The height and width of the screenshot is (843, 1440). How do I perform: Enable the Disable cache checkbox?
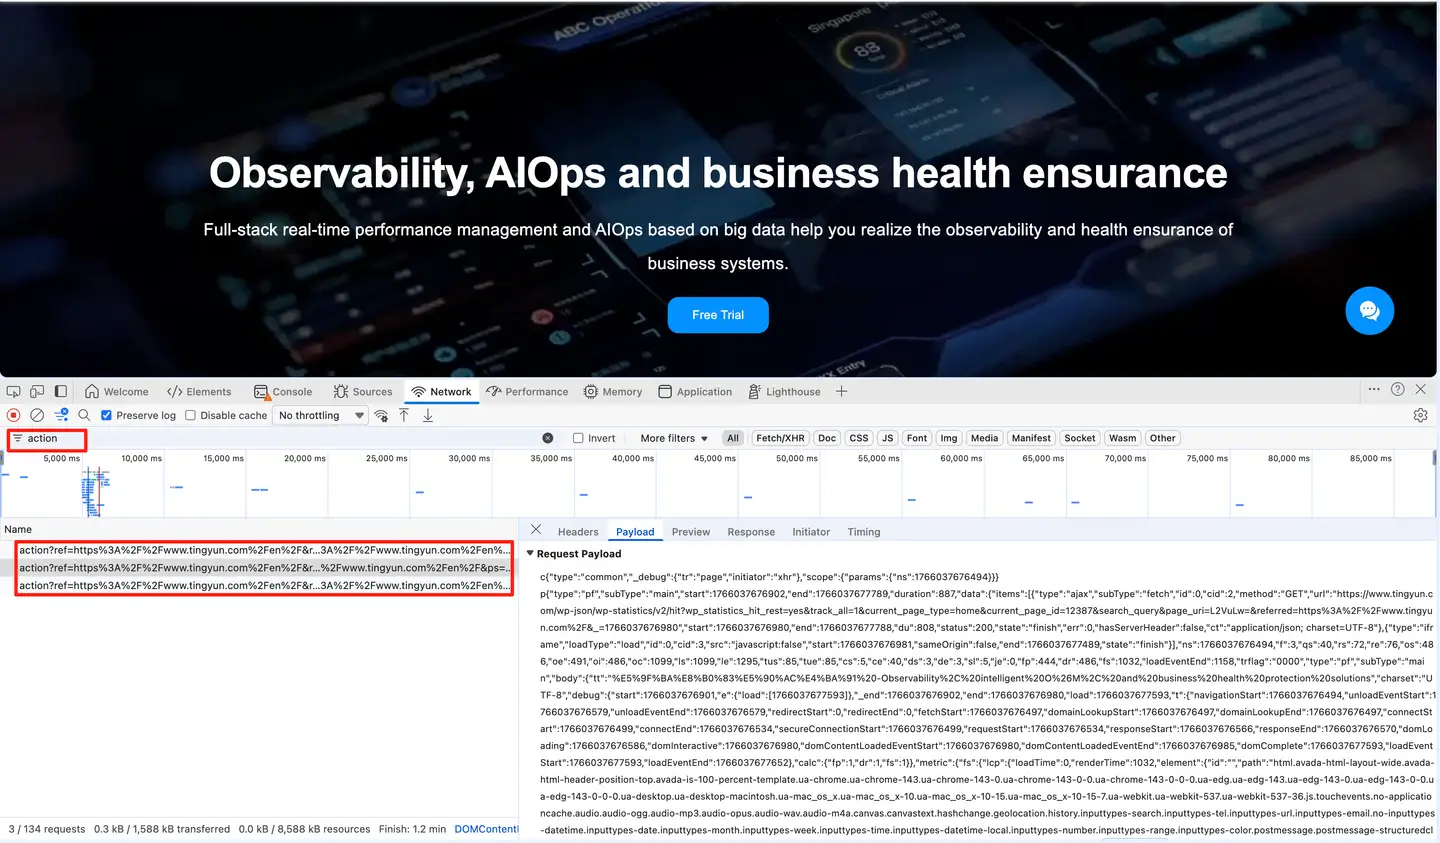pos(190,416)
